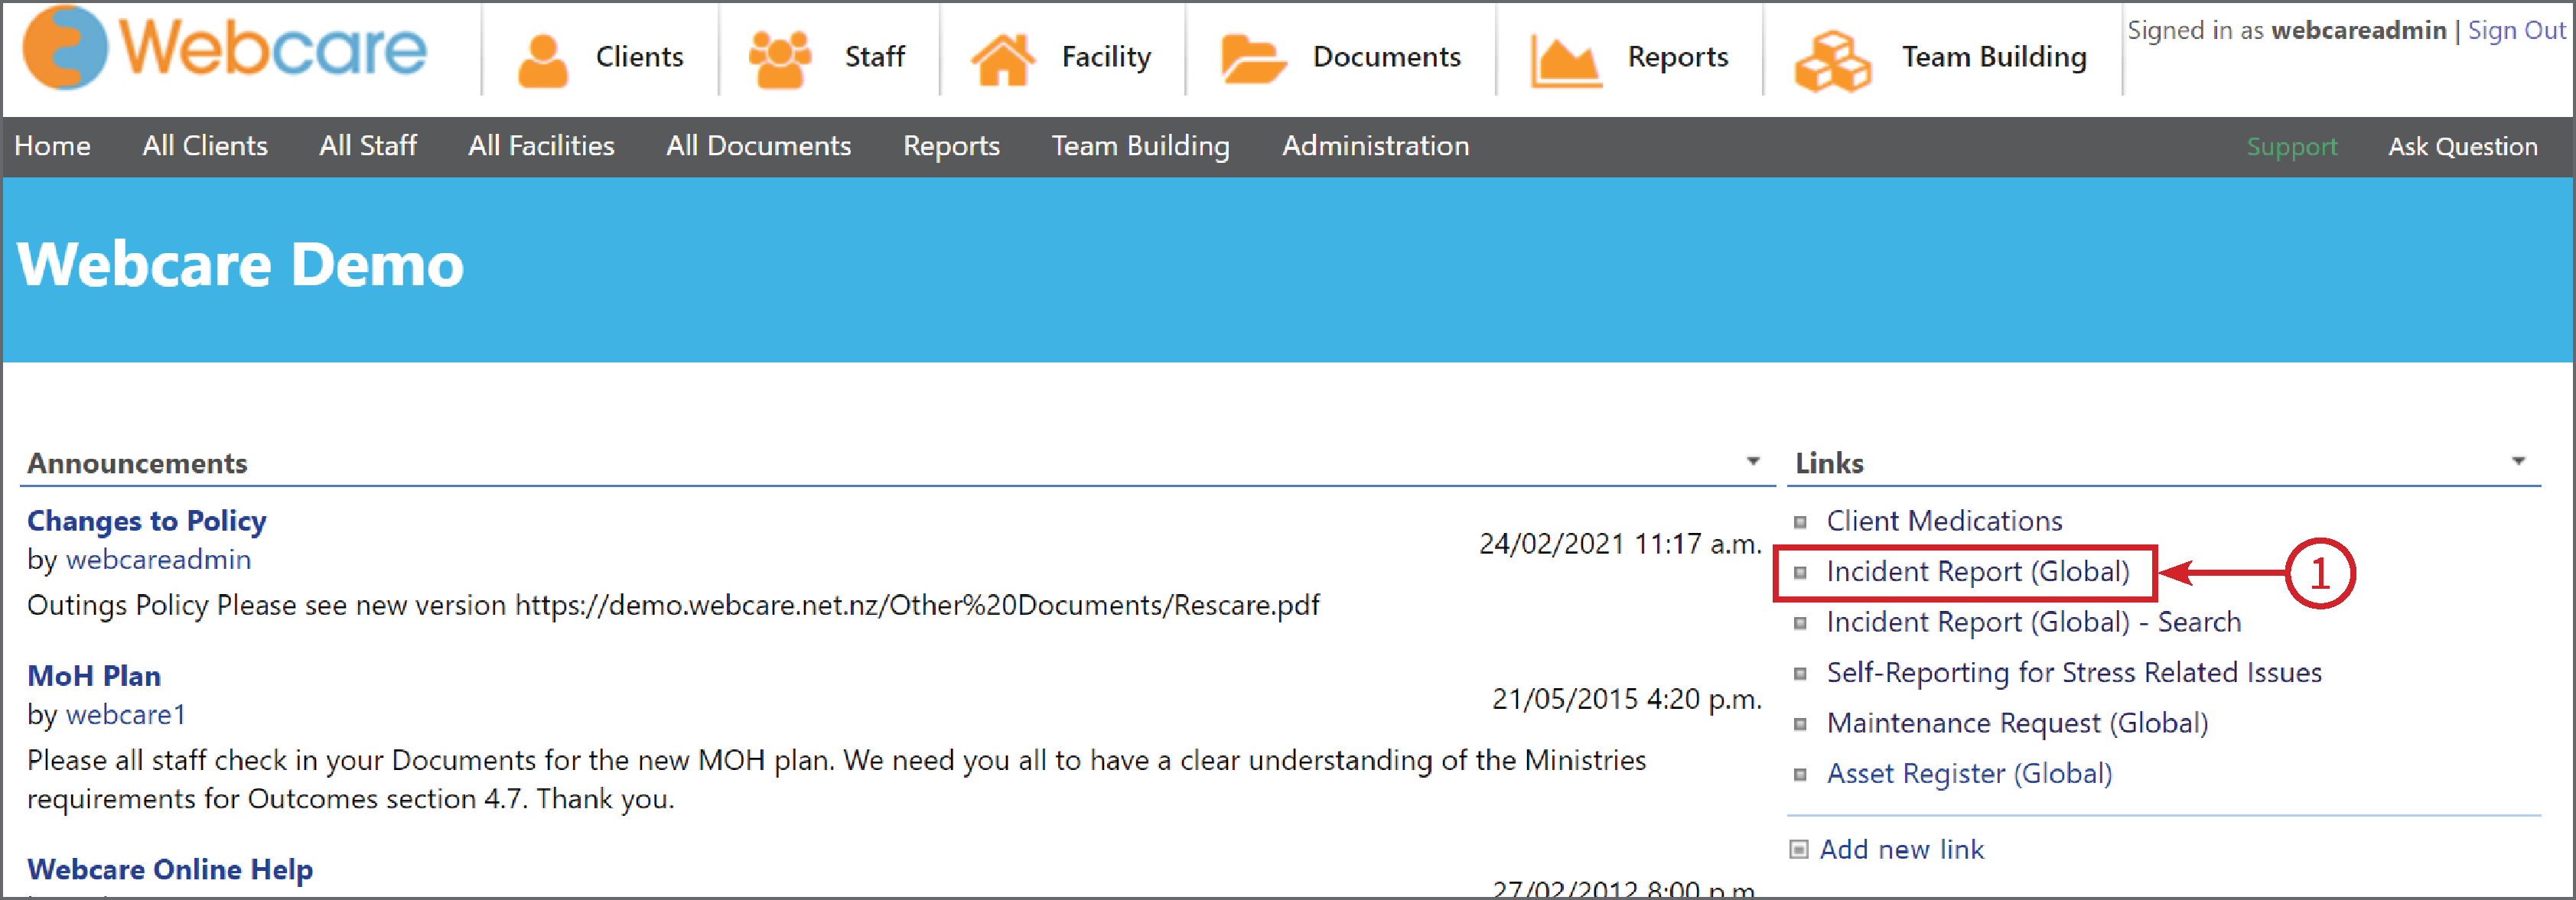The height and width of the screenshot is (900, 2576).
Task: Open the Administration menu item
Action: pyautogui.click(x=1375, y=146)
